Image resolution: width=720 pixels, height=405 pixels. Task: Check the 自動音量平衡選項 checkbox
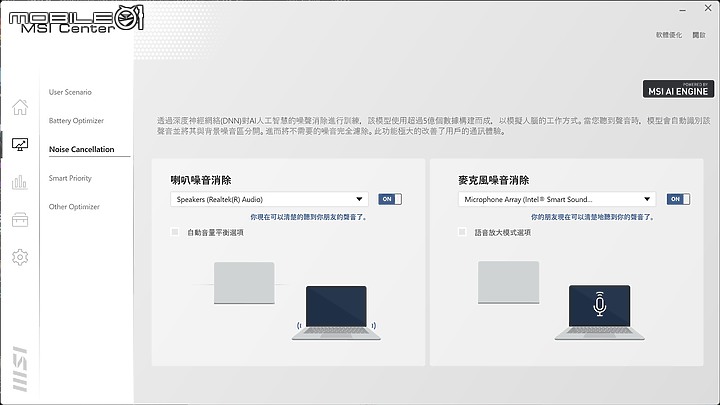coord(175,232)
